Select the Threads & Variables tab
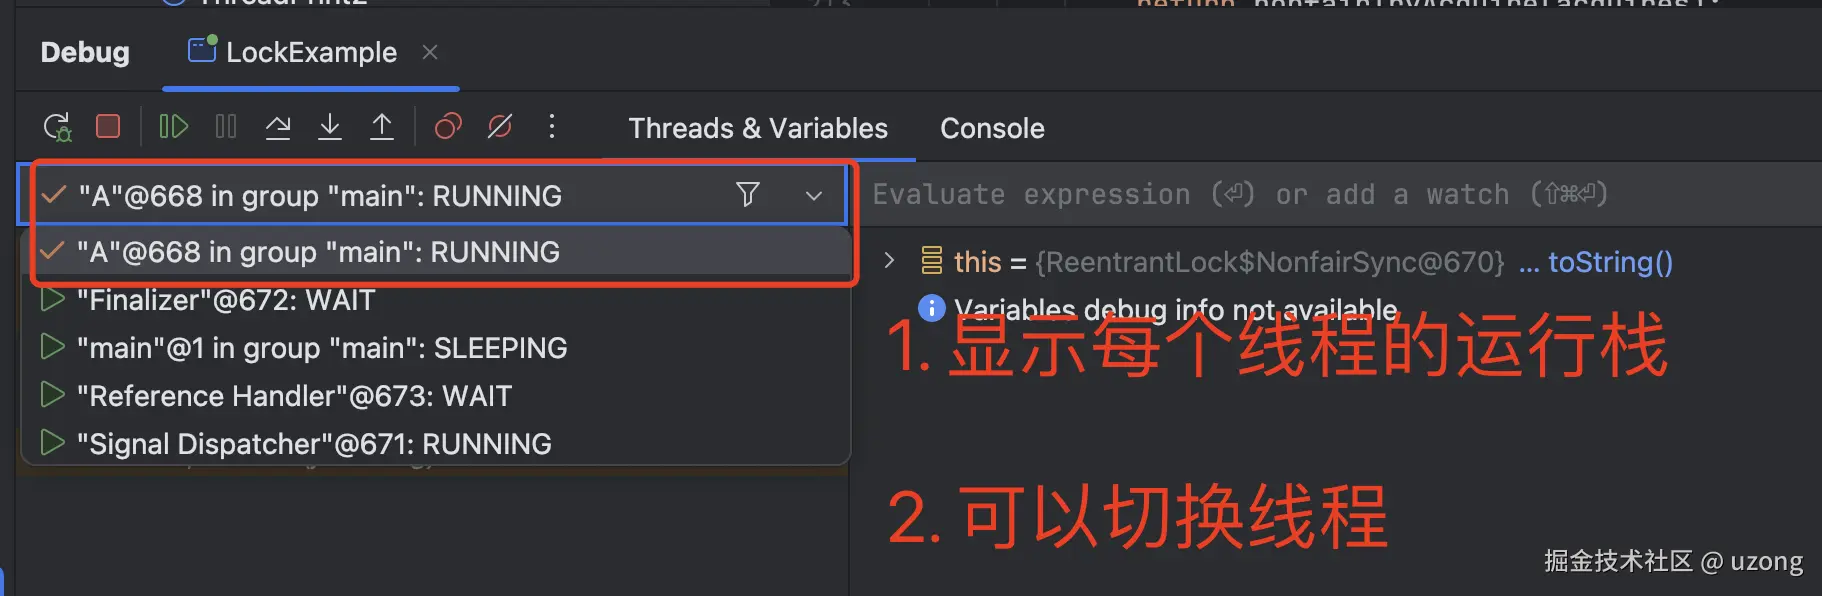This screenshot has height=596, width=1822. pyautogui.click(x=758, y=128)
